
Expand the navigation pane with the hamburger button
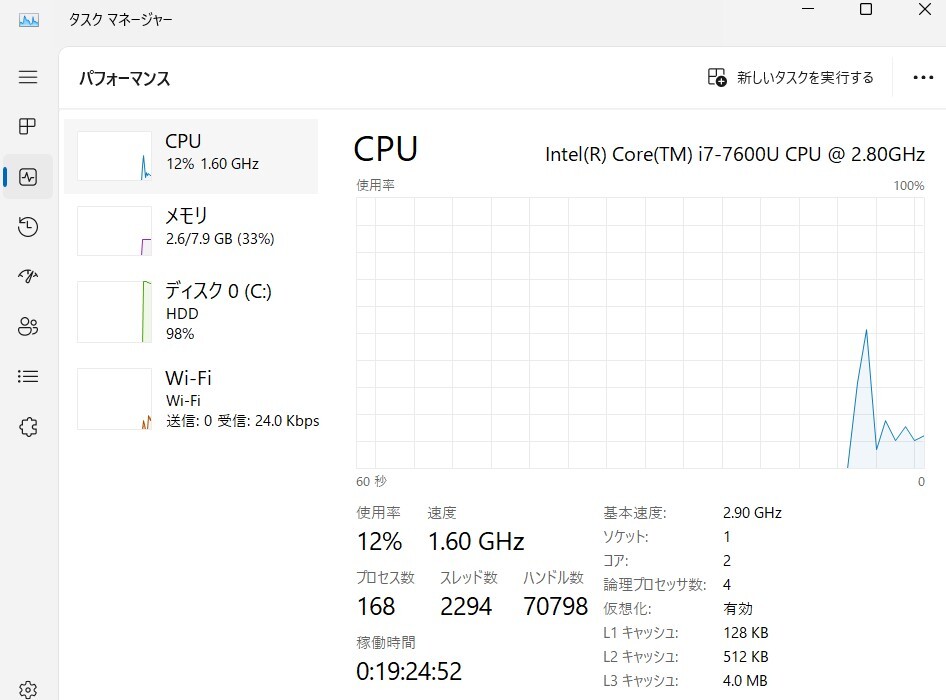(x=28, y=76)
